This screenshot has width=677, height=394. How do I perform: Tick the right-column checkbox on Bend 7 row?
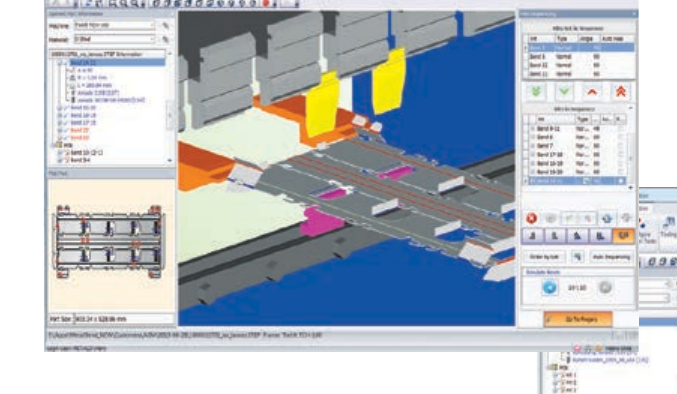[x=620, y=146]
